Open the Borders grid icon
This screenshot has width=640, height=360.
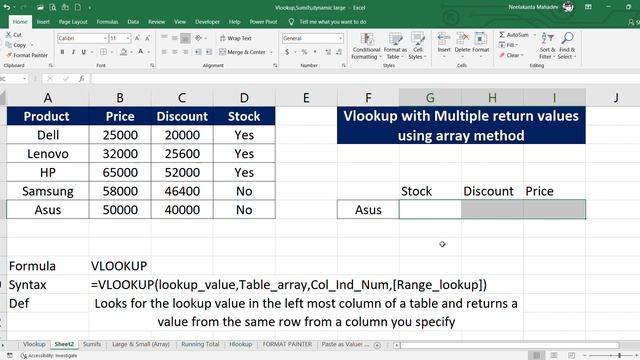tap(103, 52)
